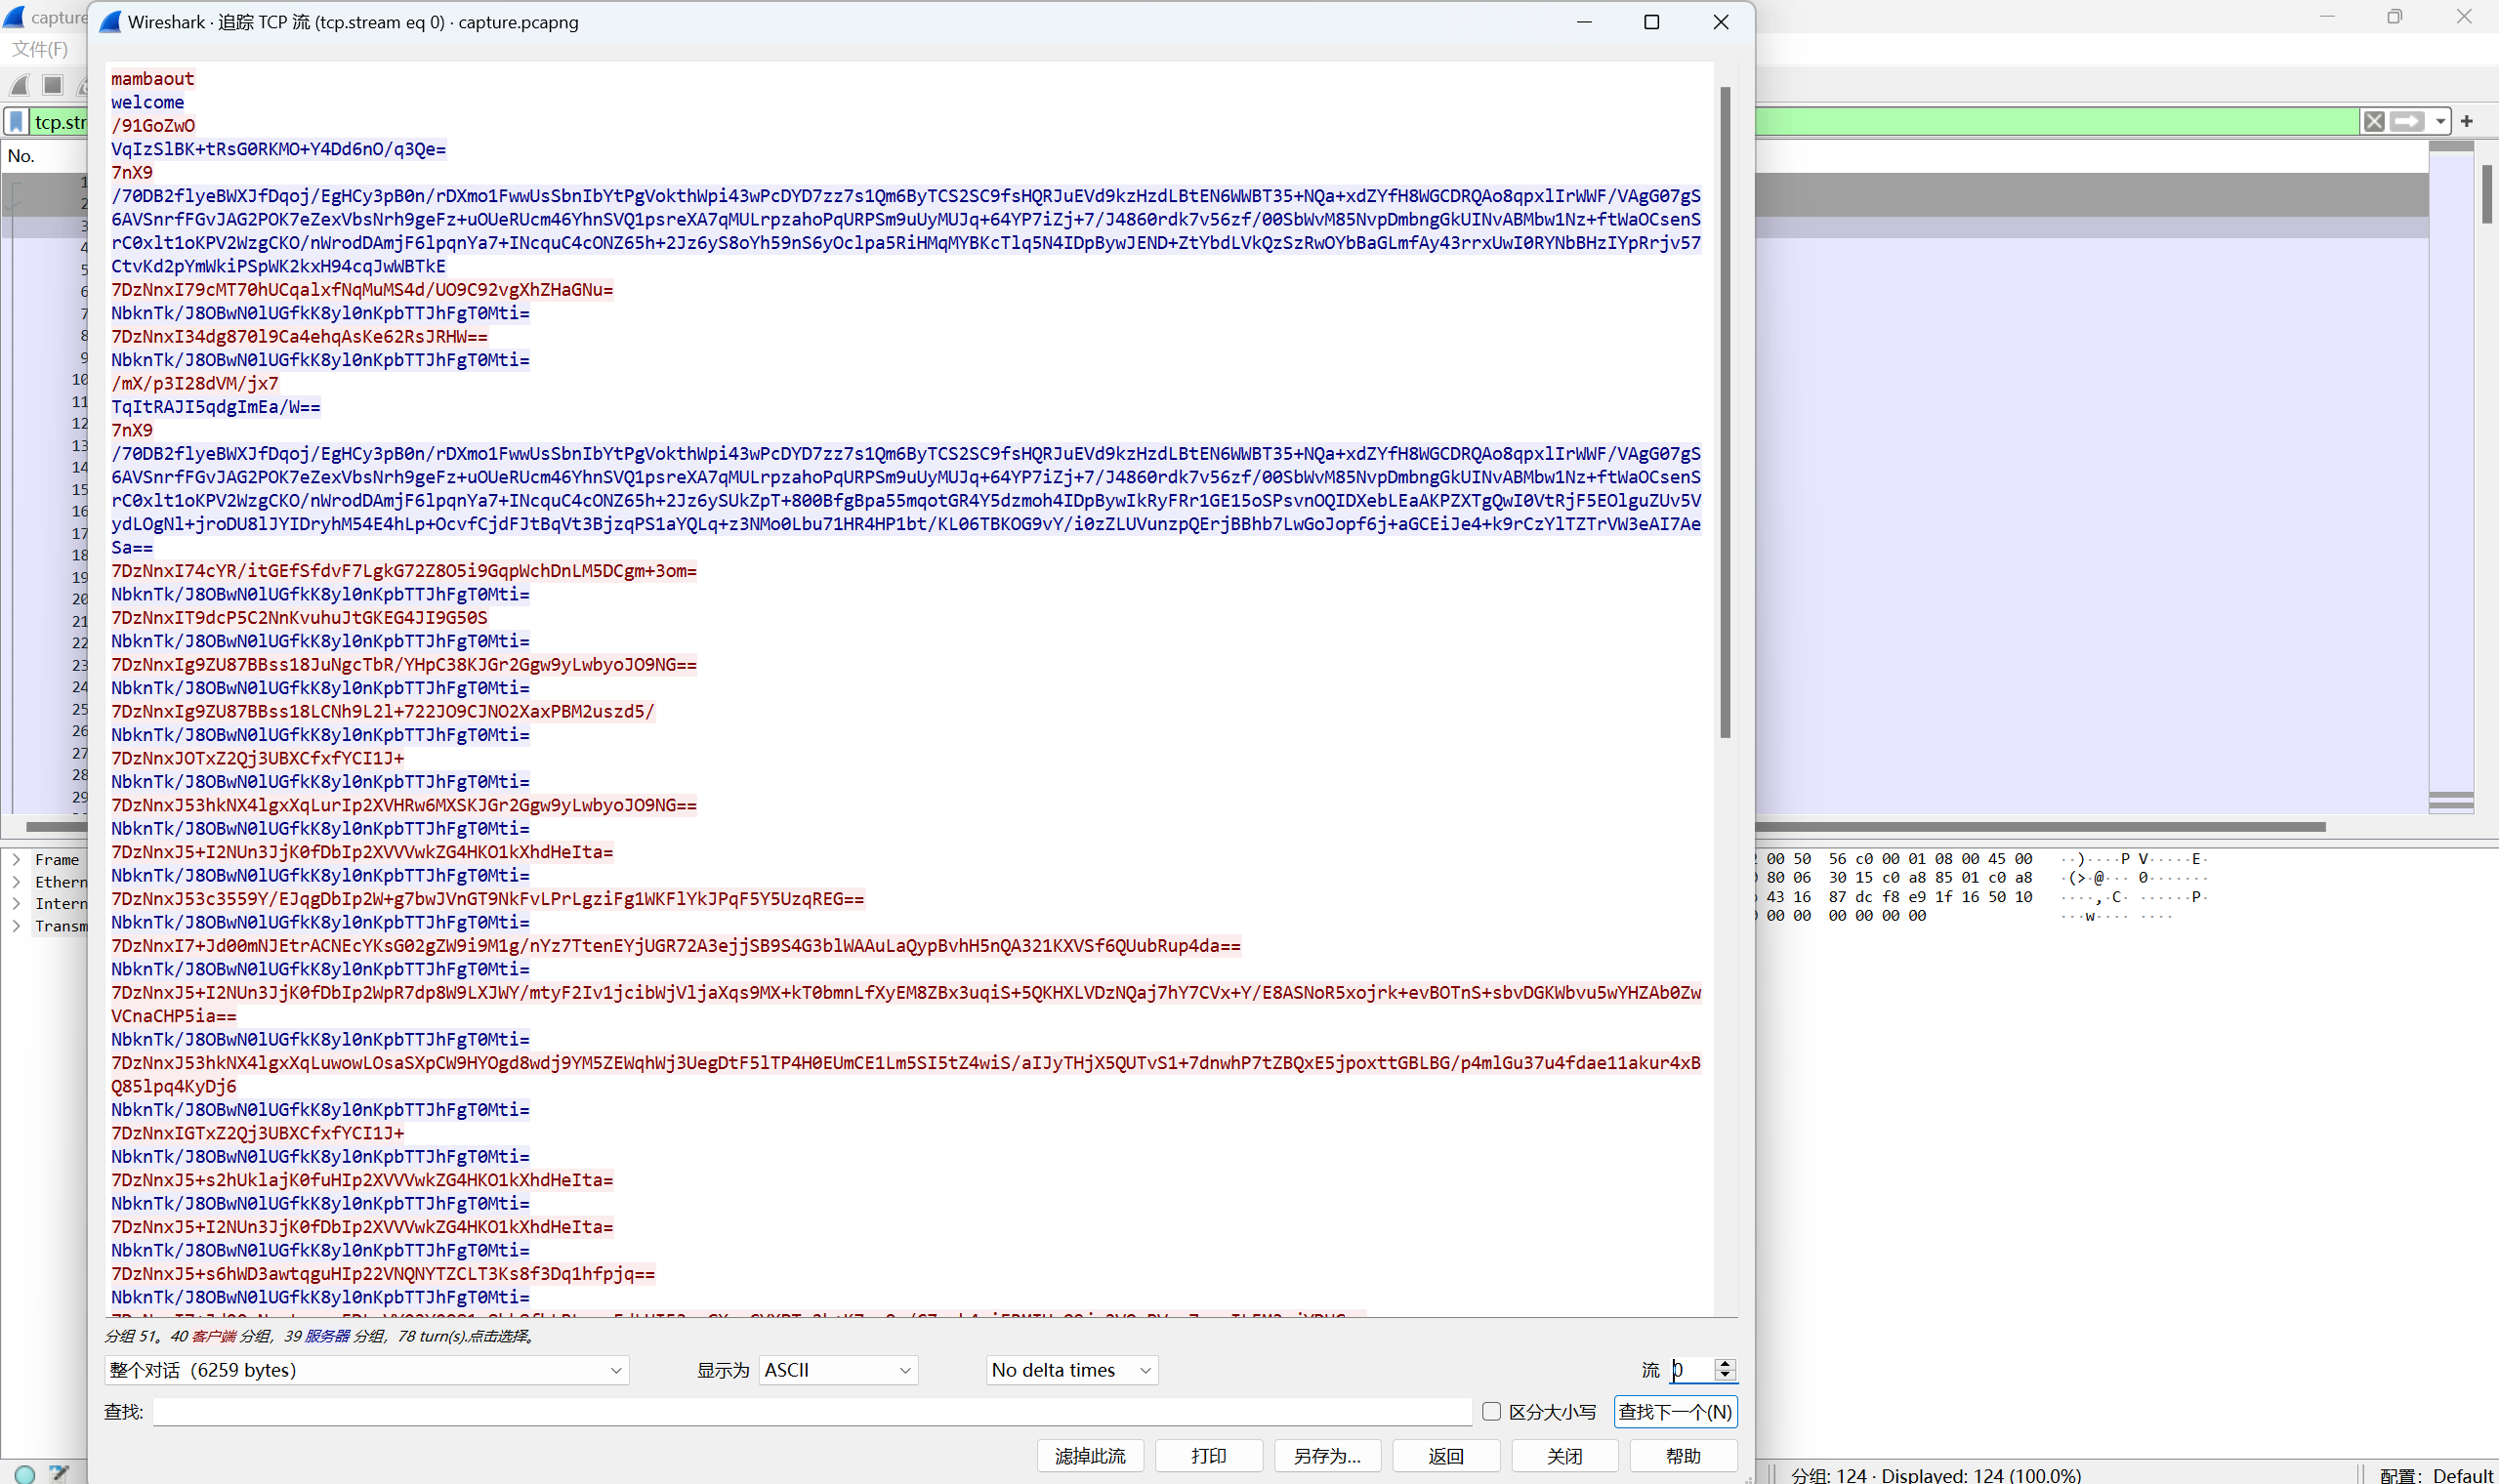Restore the main Wireshark window button

(2394, 17)
